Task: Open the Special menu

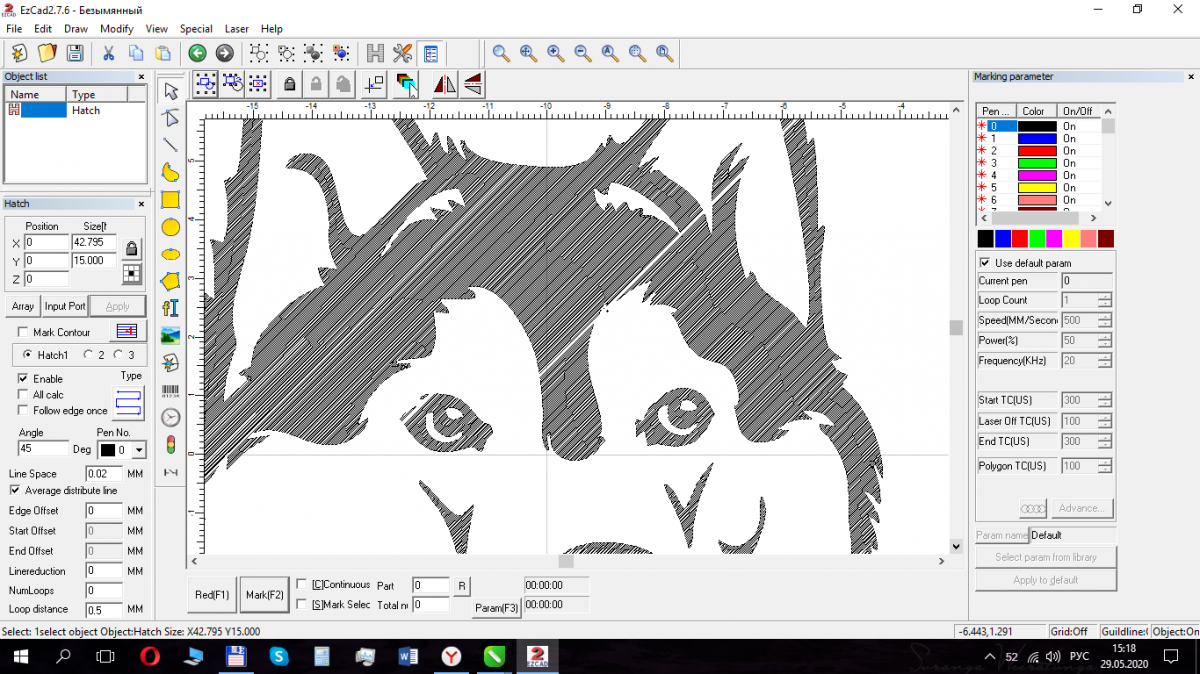Action: (x=196, y=29)
